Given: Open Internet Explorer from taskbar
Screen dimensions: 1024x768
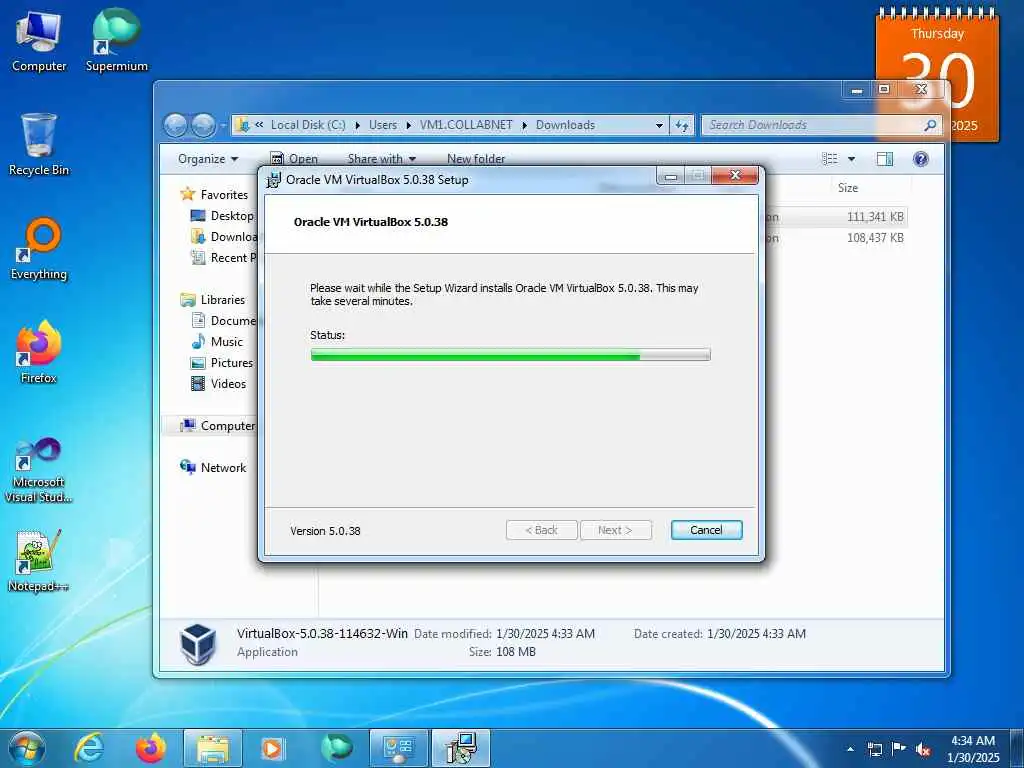Looking at the screenshot, I should tap(89, 748).
